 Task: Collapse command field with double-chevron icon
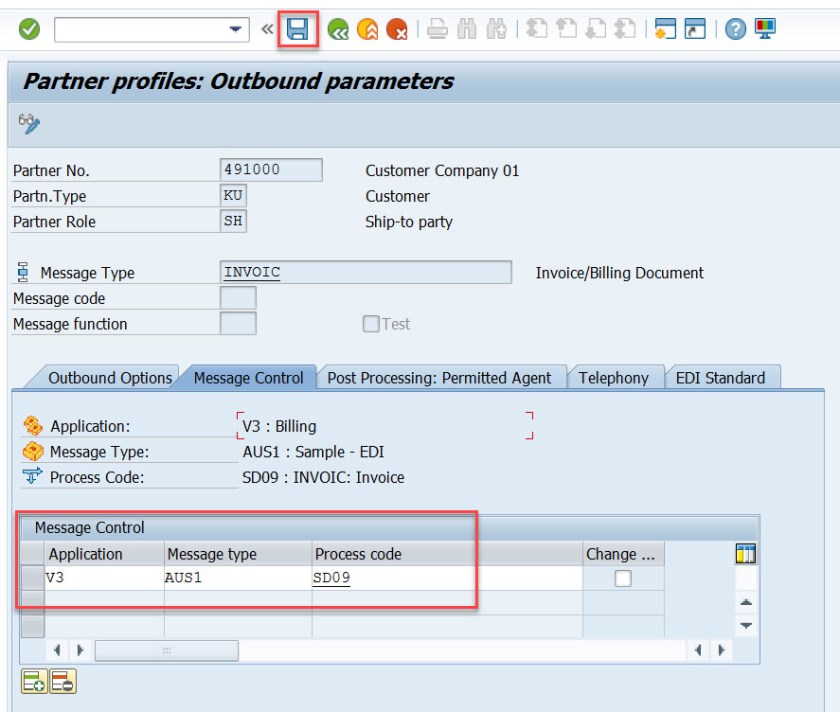[x=267, y=29]
